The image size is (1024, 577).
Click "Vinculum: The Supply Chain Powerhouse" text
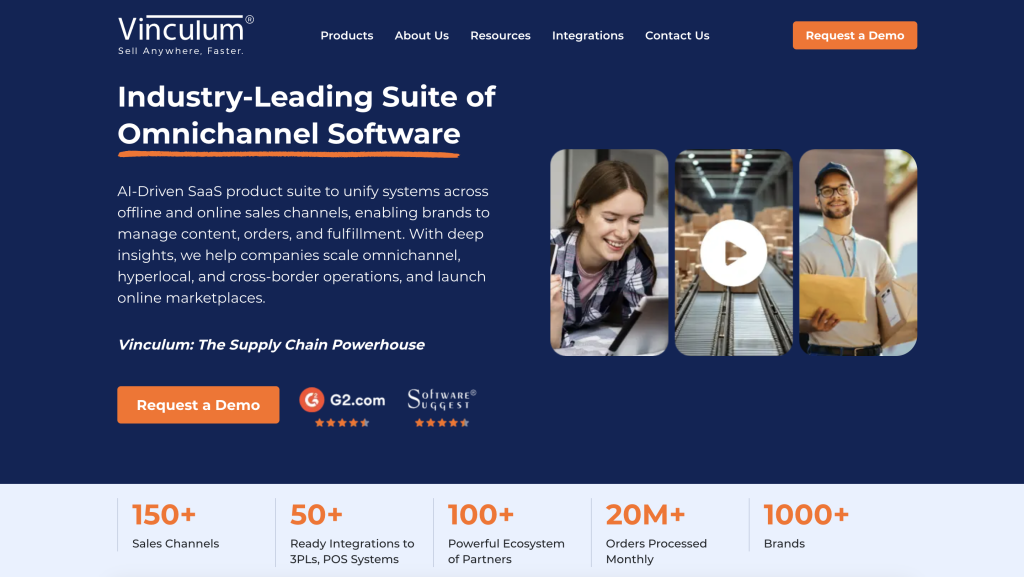pyautogui.click(x=271, y=345)
